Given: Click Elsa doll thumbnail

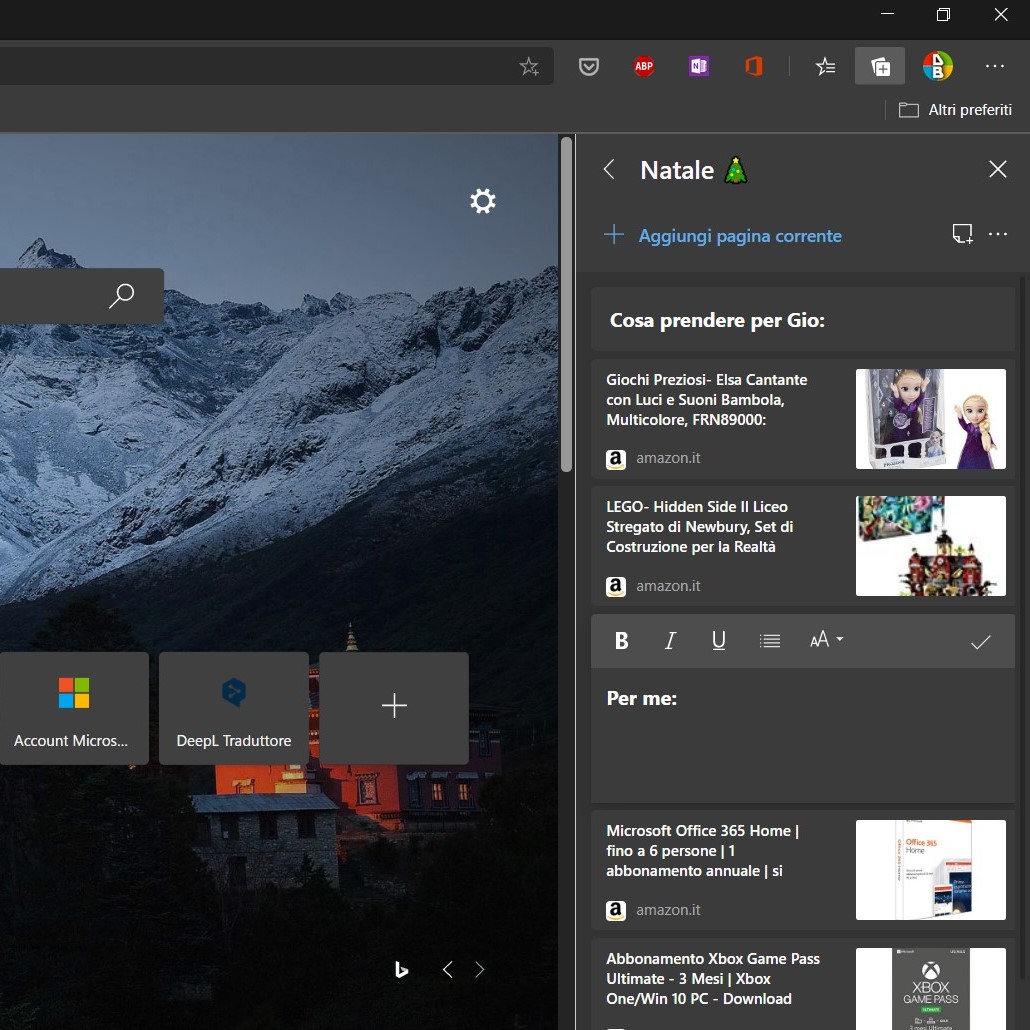Looking at the screenshot, I should pos(930,418).
